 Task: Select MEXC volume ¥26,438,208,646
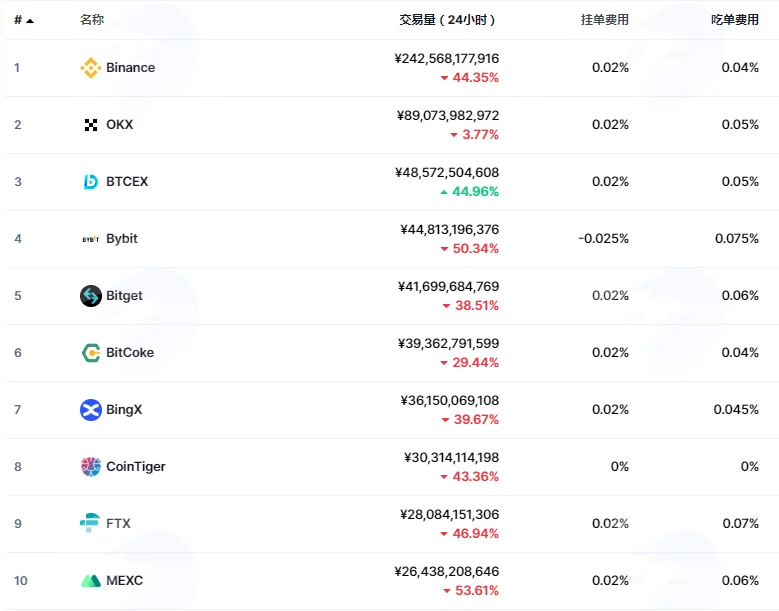447,572
